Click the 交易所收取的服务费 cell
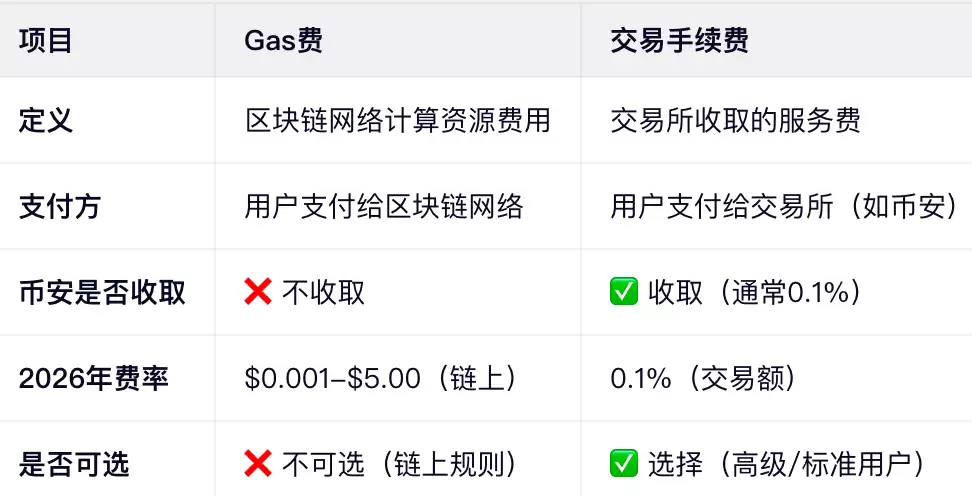The image size is (972, 496). 736,121
